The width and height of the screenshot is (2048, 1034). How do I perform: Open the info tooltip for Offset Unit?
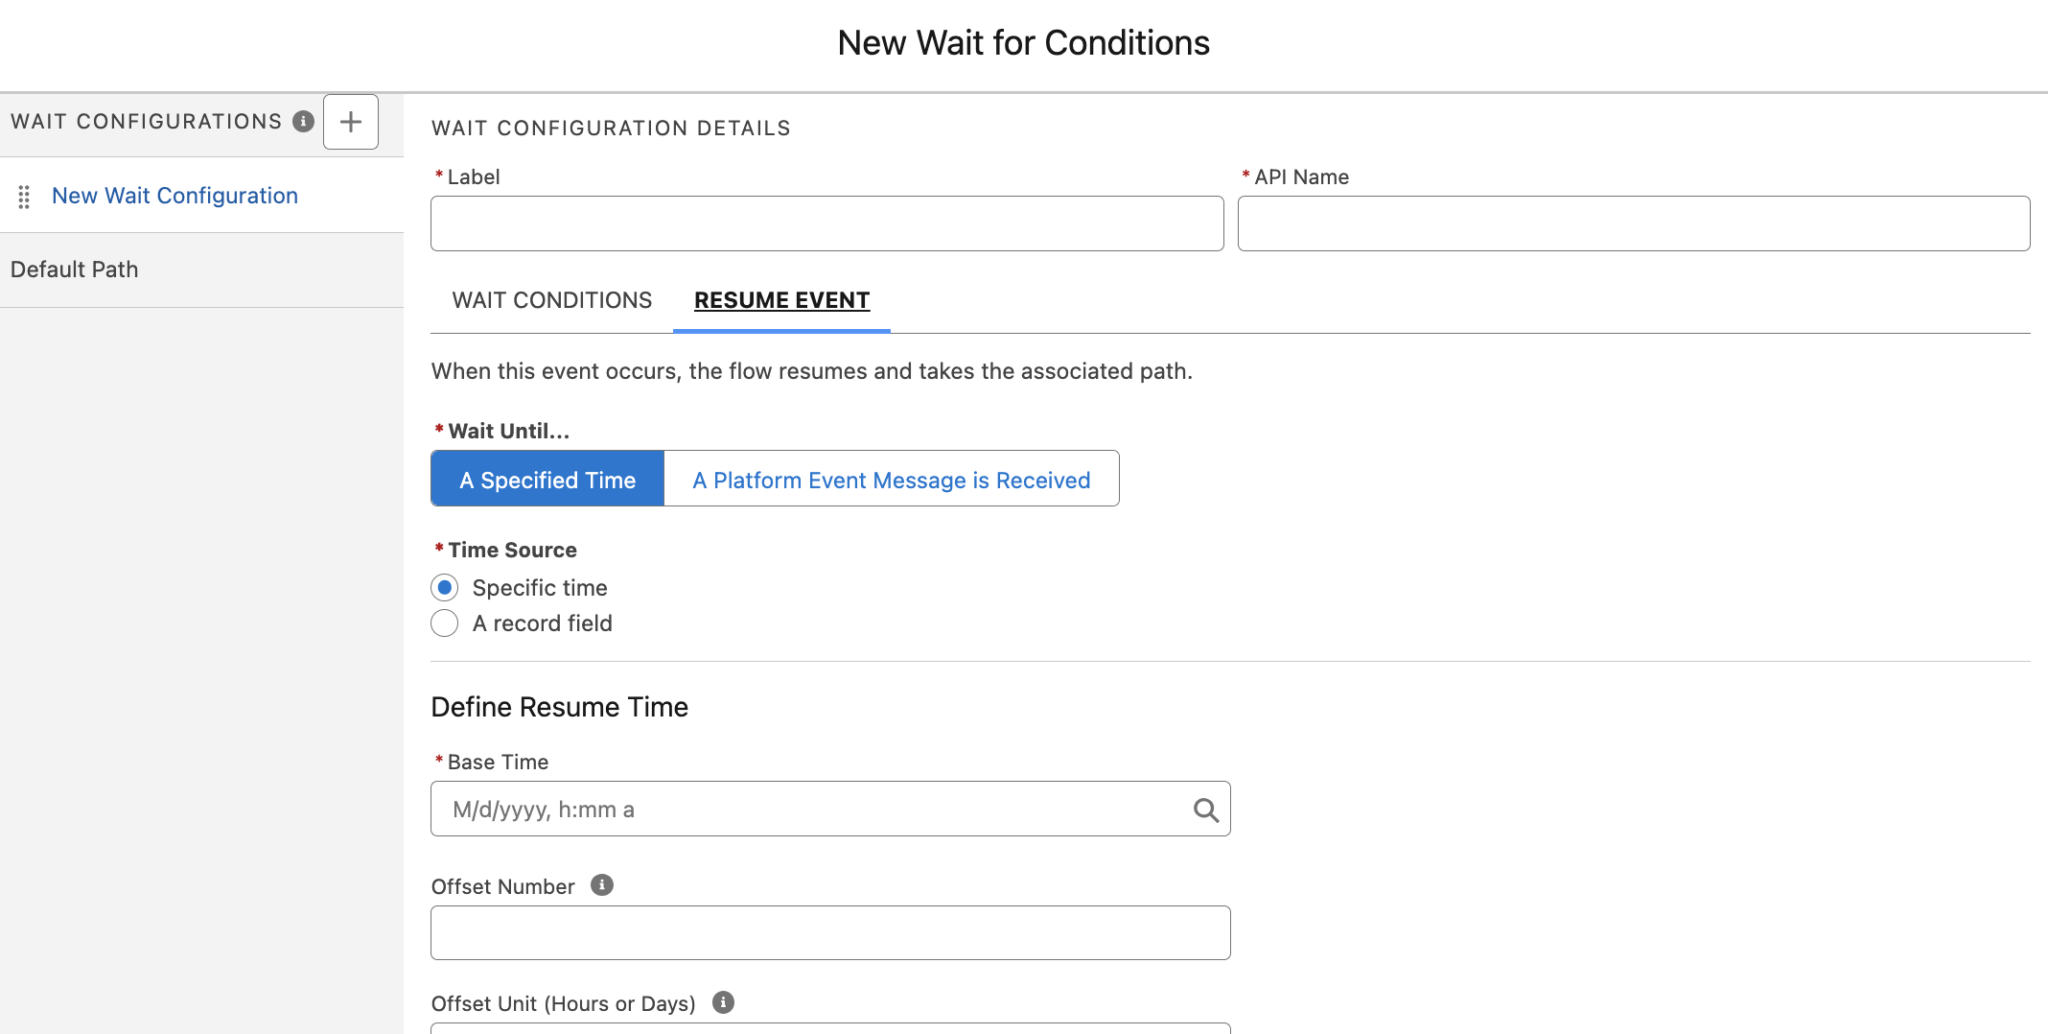723,1002
